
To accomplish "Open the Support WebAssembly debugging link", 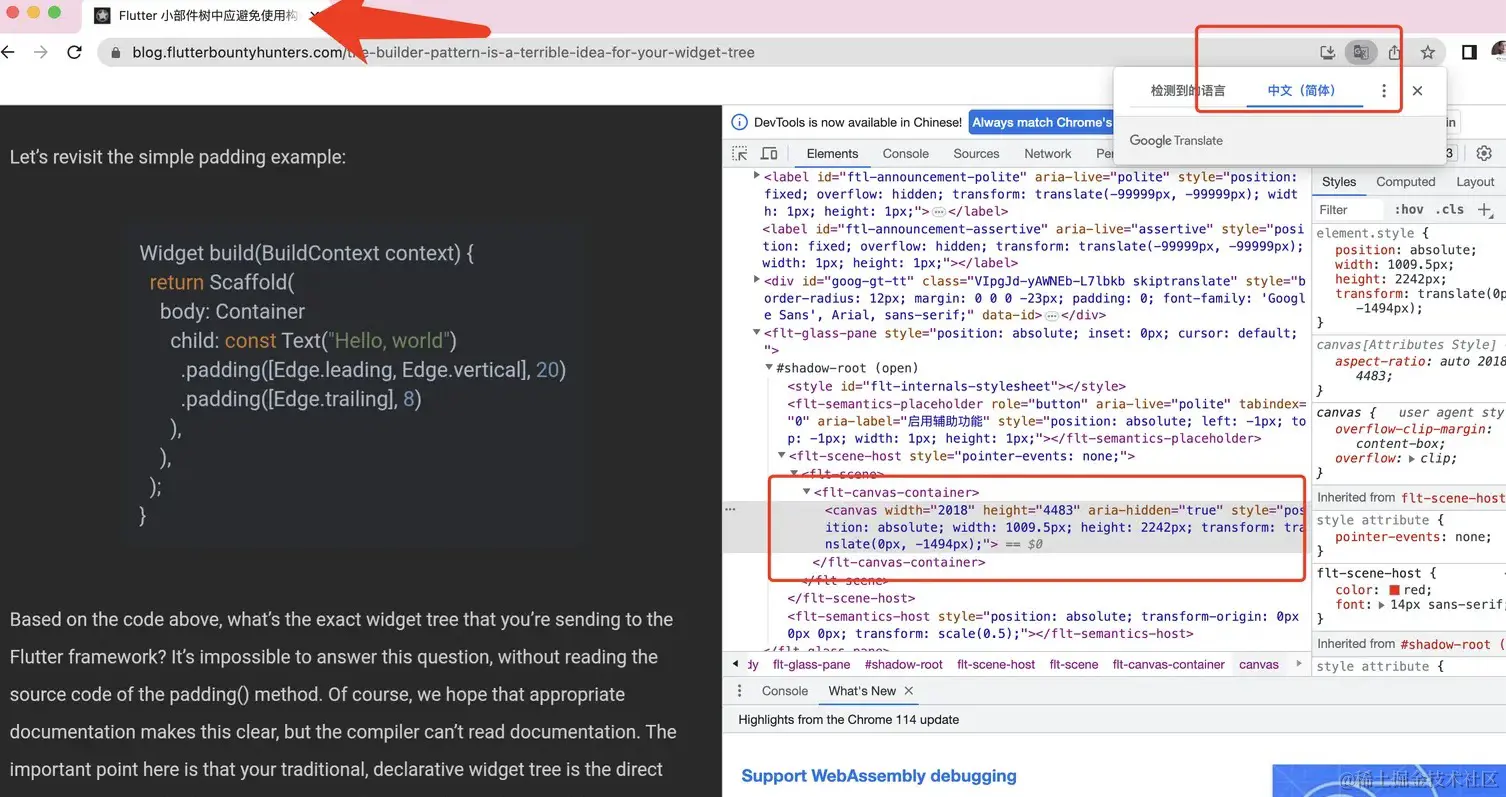I will click(x=878, y=776).
